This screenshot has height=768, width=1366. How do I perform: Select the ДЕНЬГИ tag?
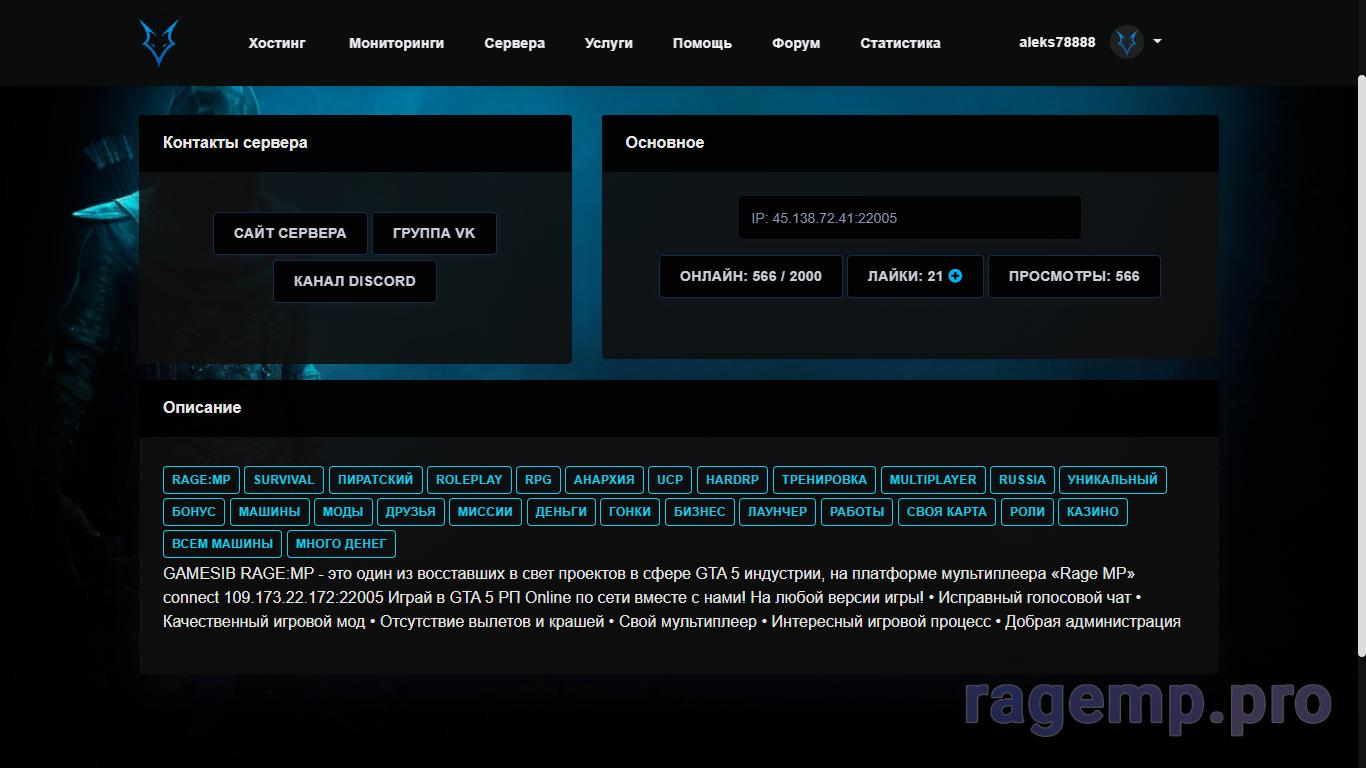(x=561, y=512)
